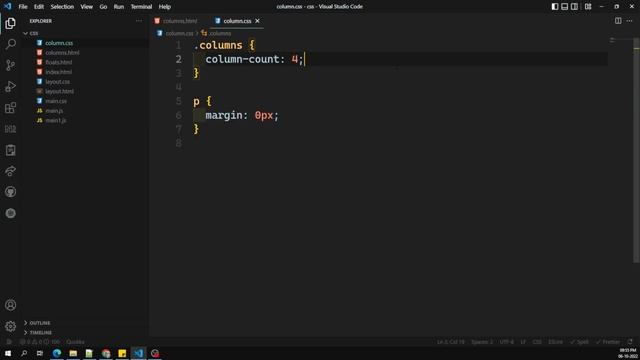Expand the Outline section
The image size is (640, 360).
37,323
